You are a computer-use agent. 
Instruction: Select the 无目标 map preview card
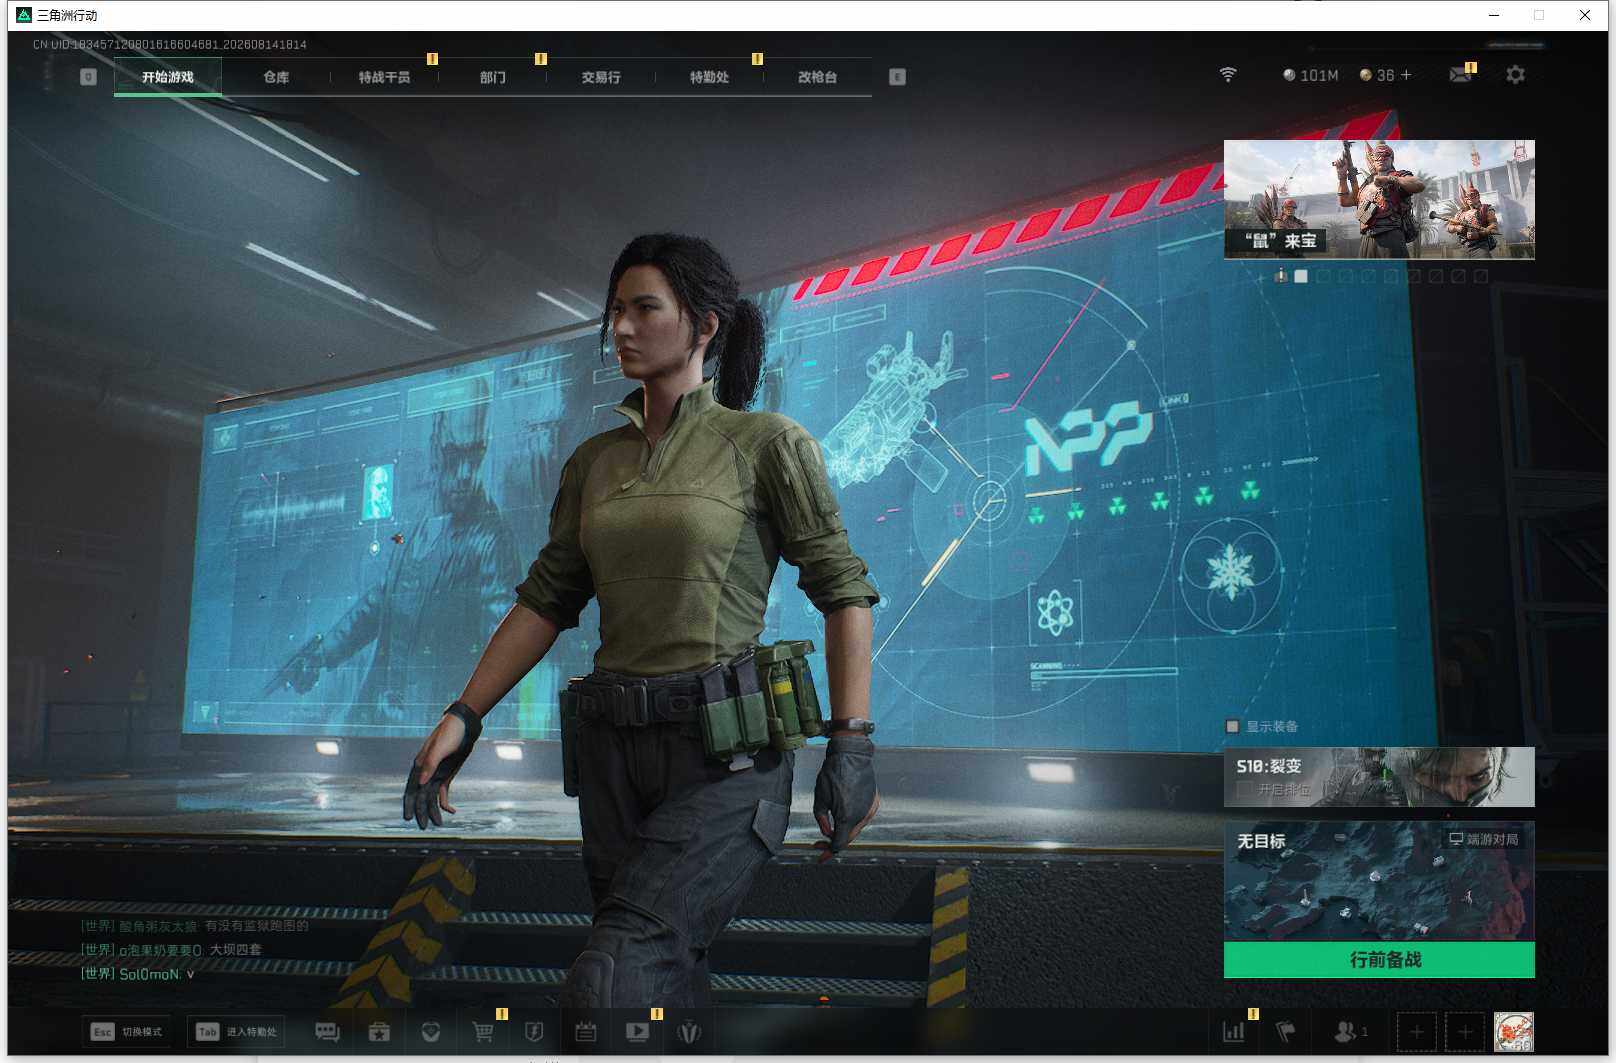point(1379,881)
